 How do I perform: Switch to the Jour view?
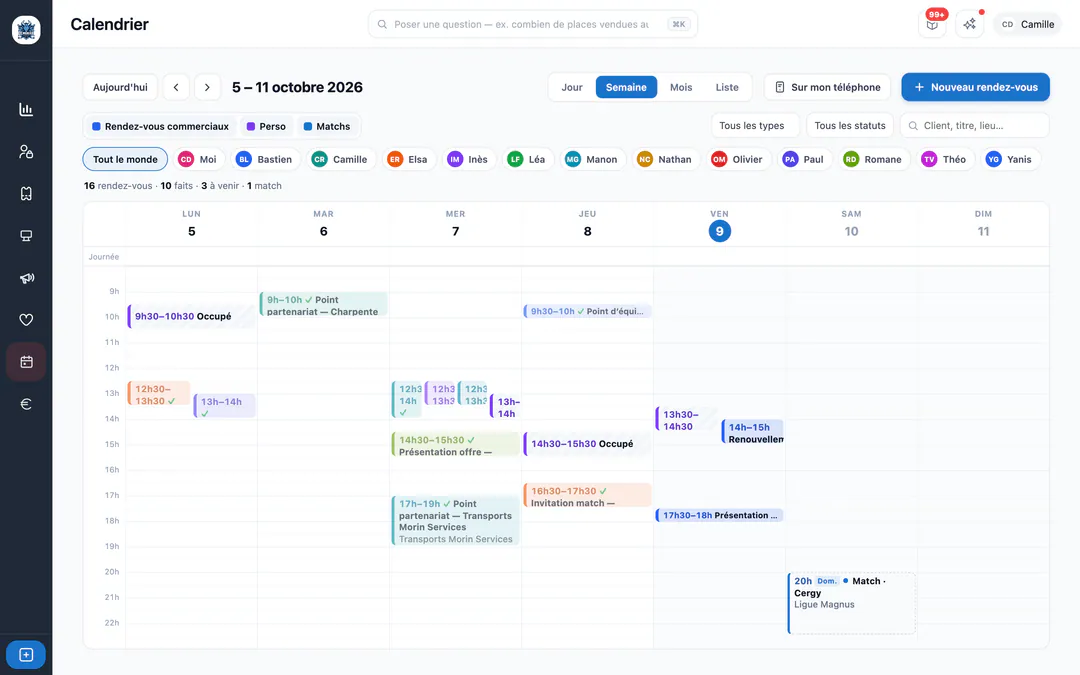(572, 87)
